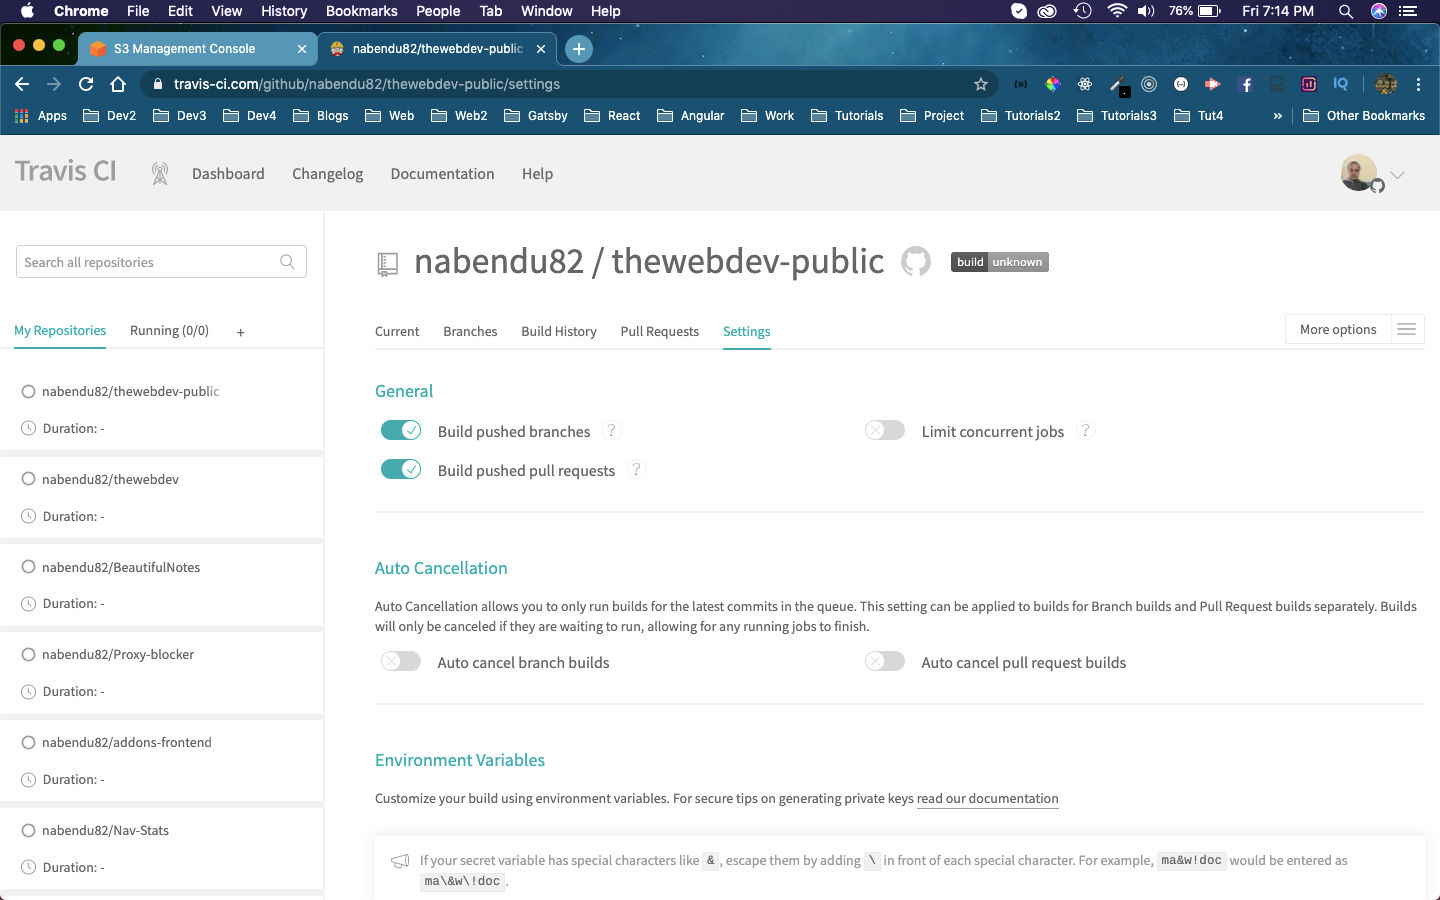
Task: Open Siri from the menu bar
Action: 1379,11
